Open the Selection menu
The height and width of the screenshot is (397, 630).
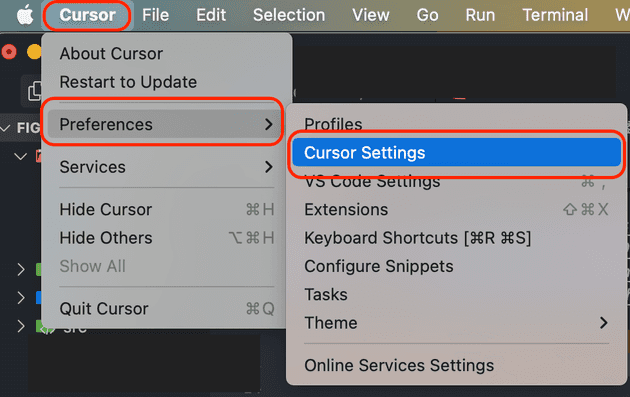[289, 15]
